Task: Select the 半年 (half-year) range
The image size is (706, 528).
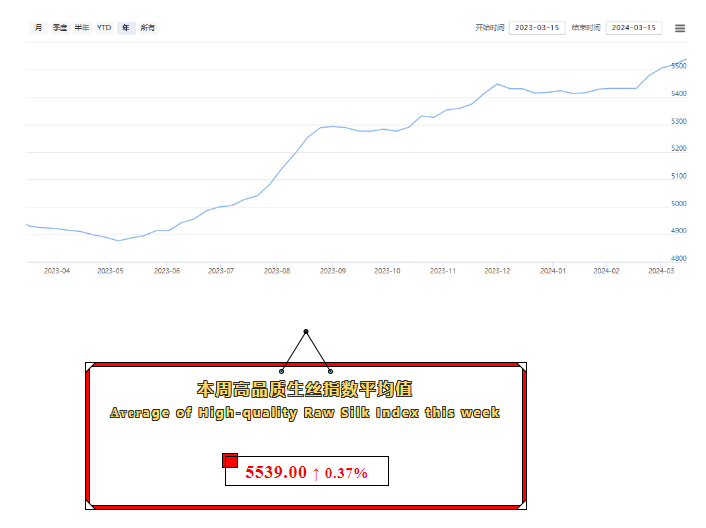Action: click(82, 28)
